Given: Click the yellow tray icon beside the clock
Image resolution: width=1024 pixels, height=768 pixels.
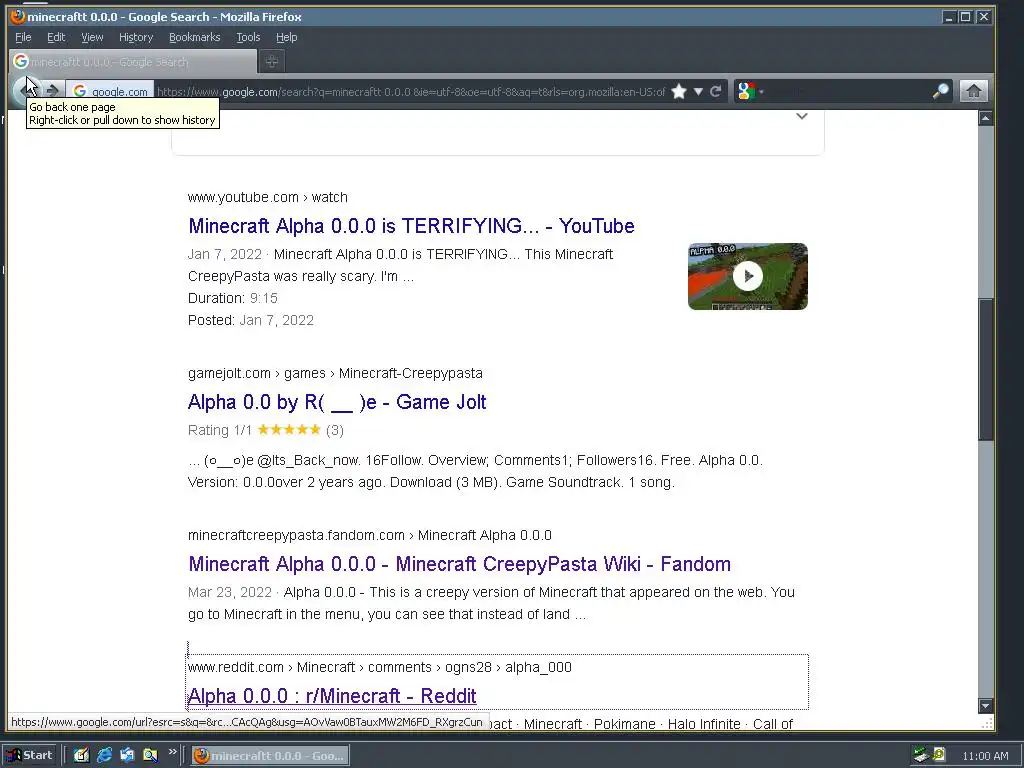Looking at the screenshot, I should pyautogui.click(x=939, y=754).
